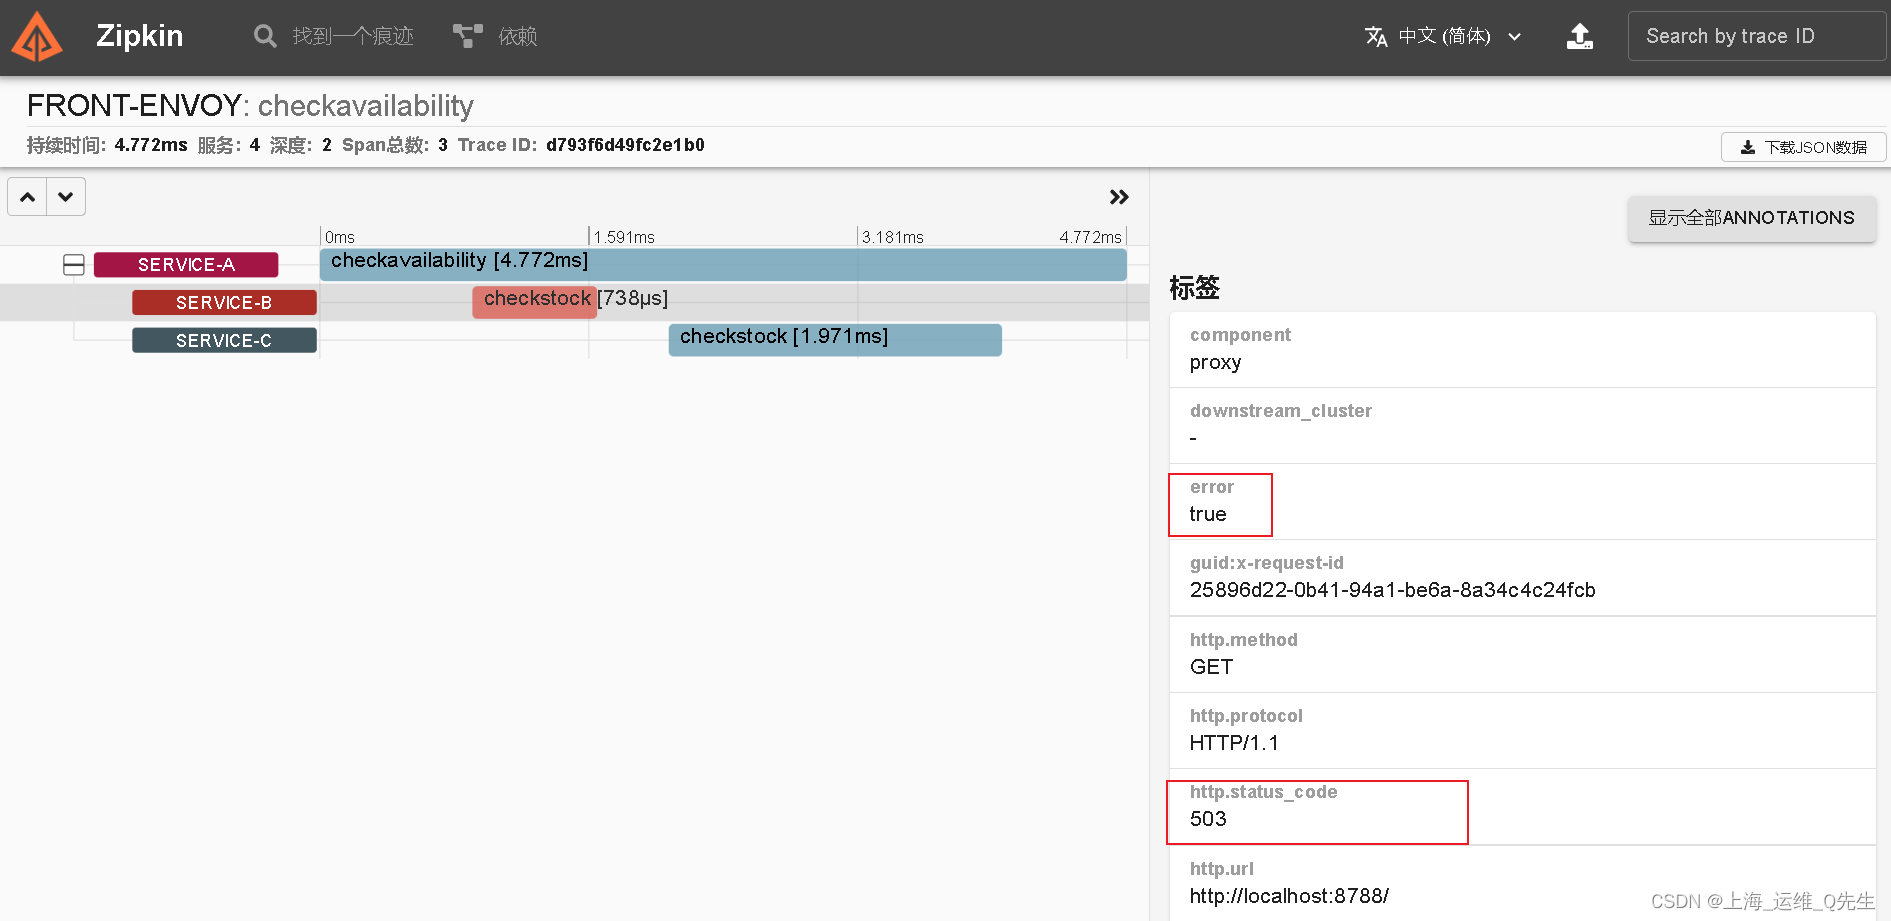Viewport: 1891px width, 921px height.
Task: Click the show all ANNOTATIONS button
Action: [x=1751, y=218]
